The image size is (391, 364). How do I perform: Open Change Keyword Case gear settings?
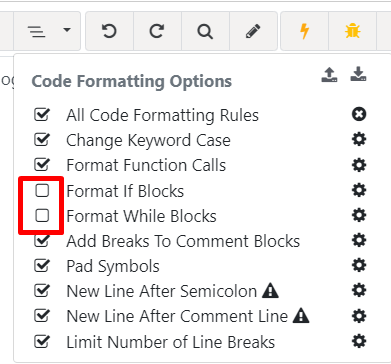coord(359,140)
